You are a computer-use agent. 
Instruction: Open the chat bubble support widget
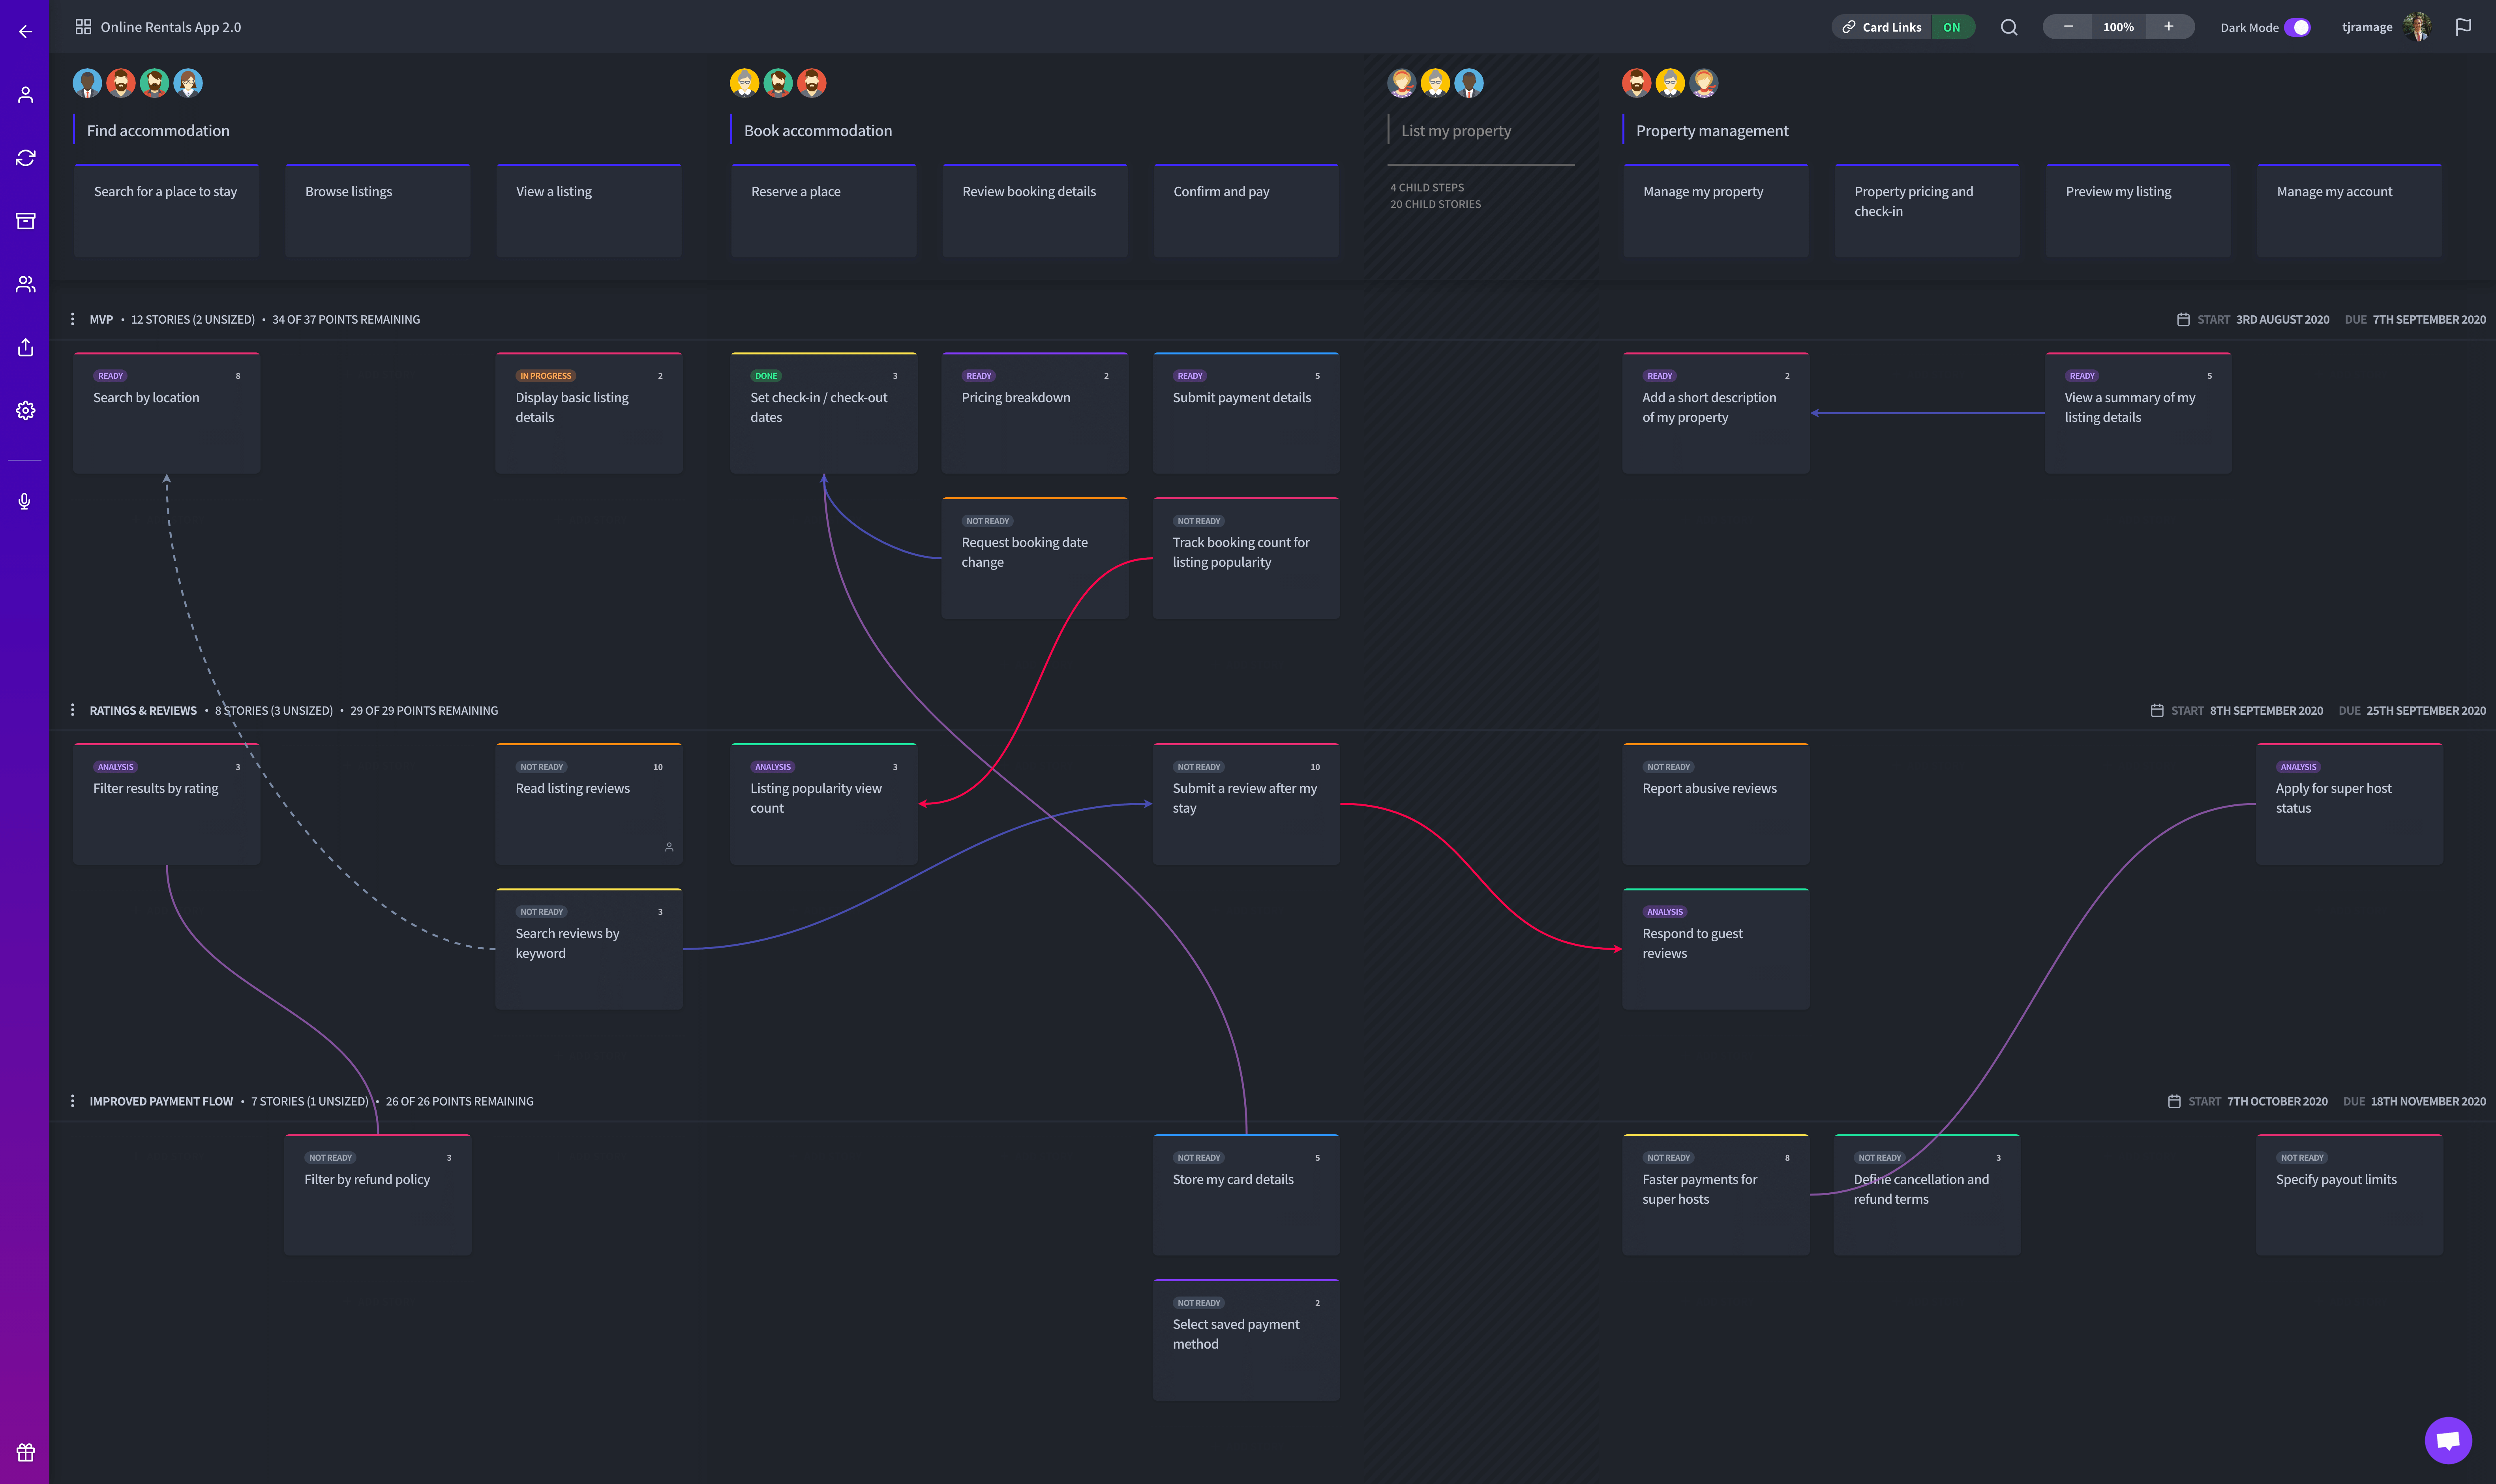point(2447,1440)
